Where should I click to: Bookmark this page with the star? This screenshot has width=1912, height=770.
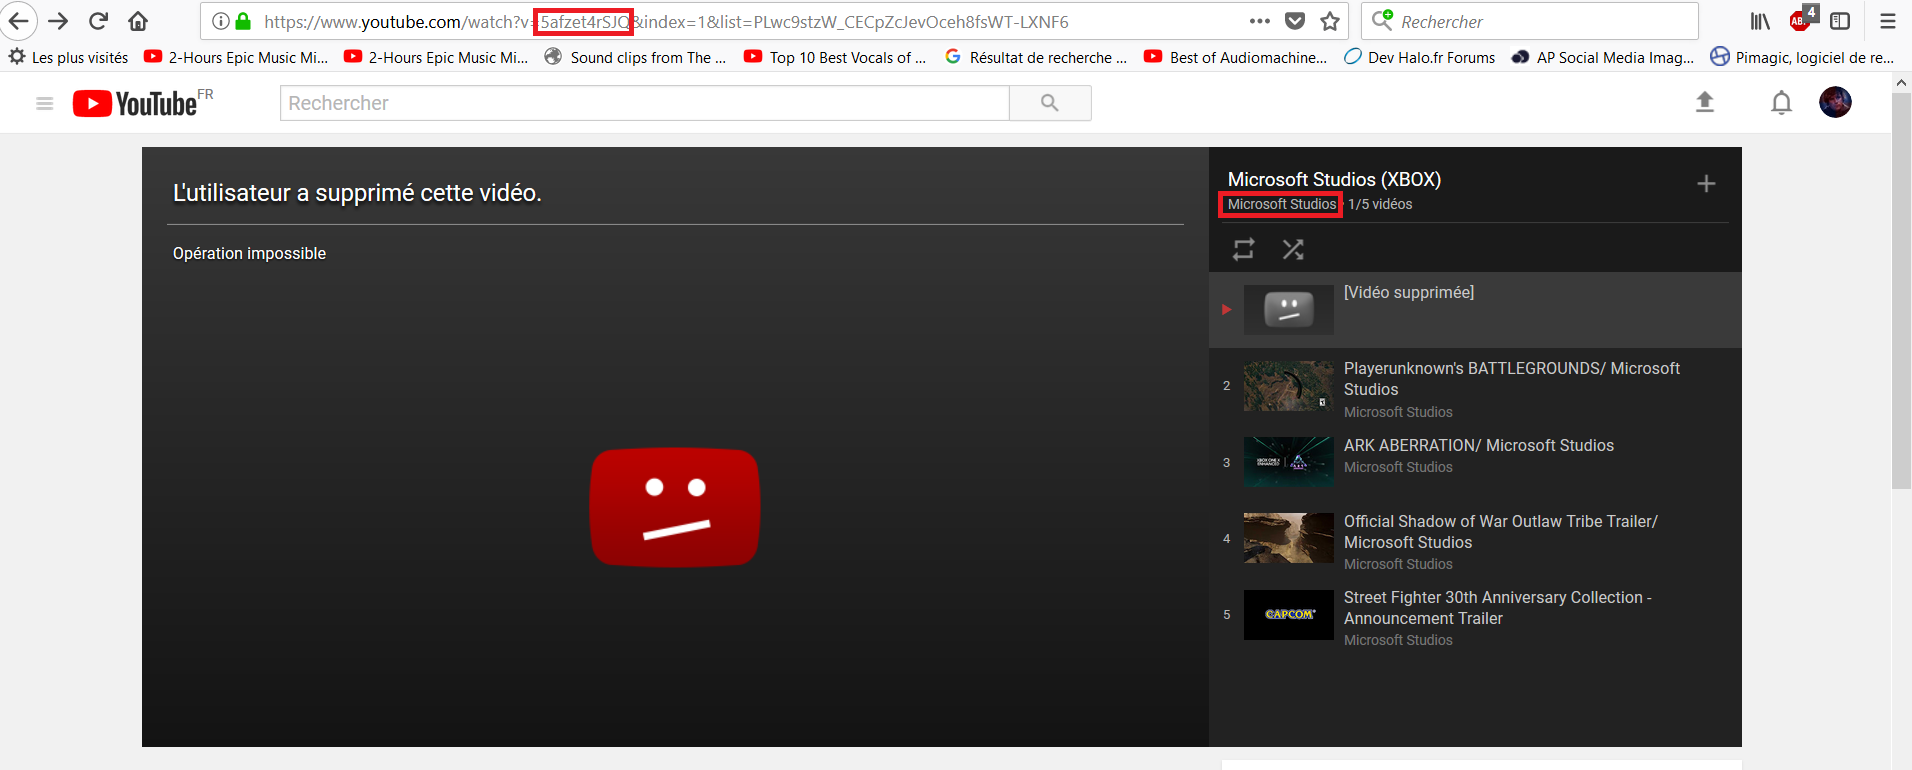[1330, 21]
